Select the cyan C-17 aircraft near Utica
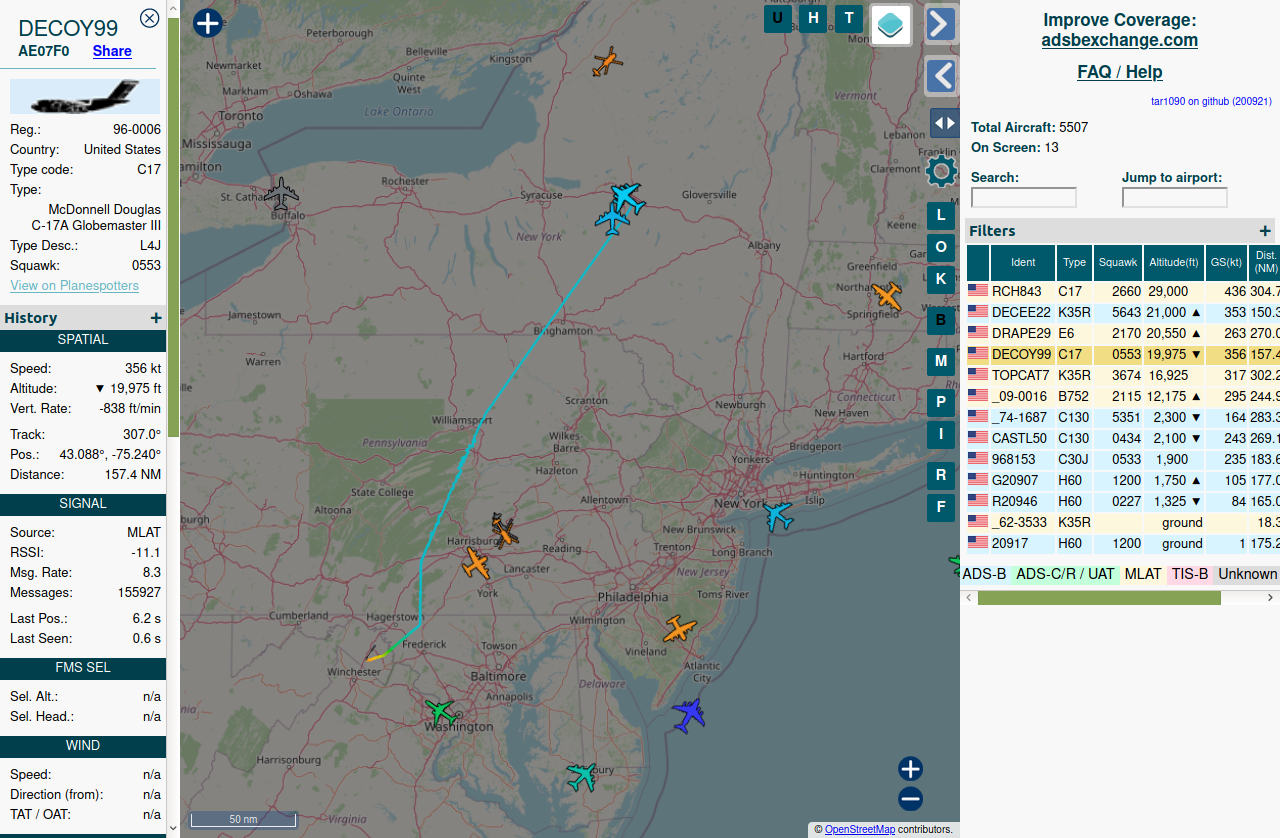This screenshot has height=838, width=1280. coord(627,198)
